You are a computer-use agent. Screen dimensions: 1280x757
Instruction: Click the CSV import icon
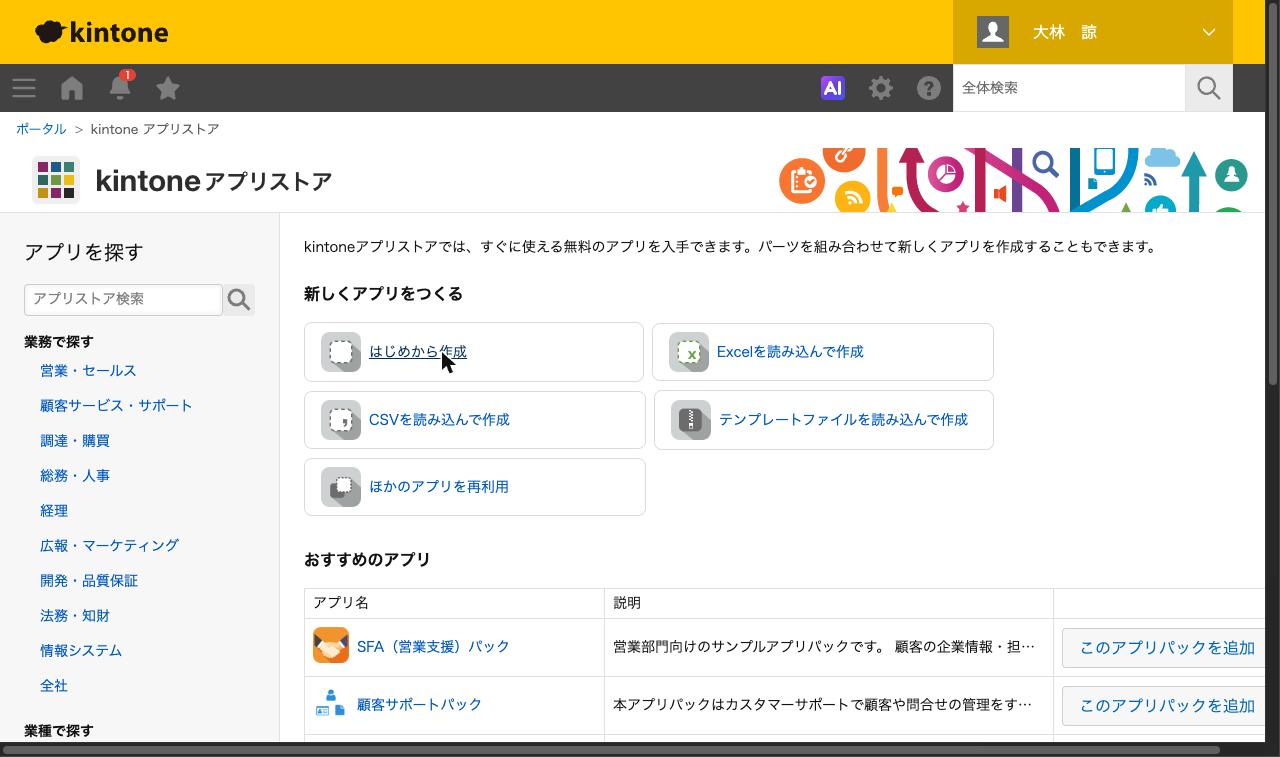tap(341, 420)
